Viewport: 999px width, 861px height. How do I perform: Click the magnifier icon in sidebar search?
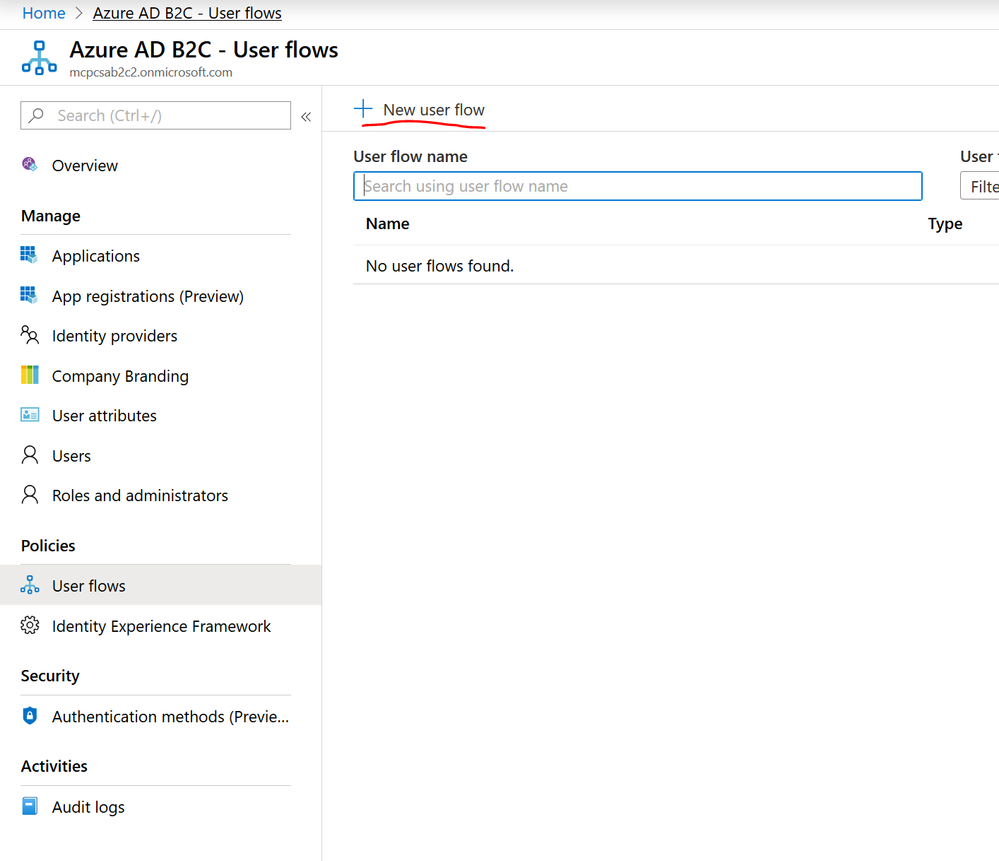point(36,115)
